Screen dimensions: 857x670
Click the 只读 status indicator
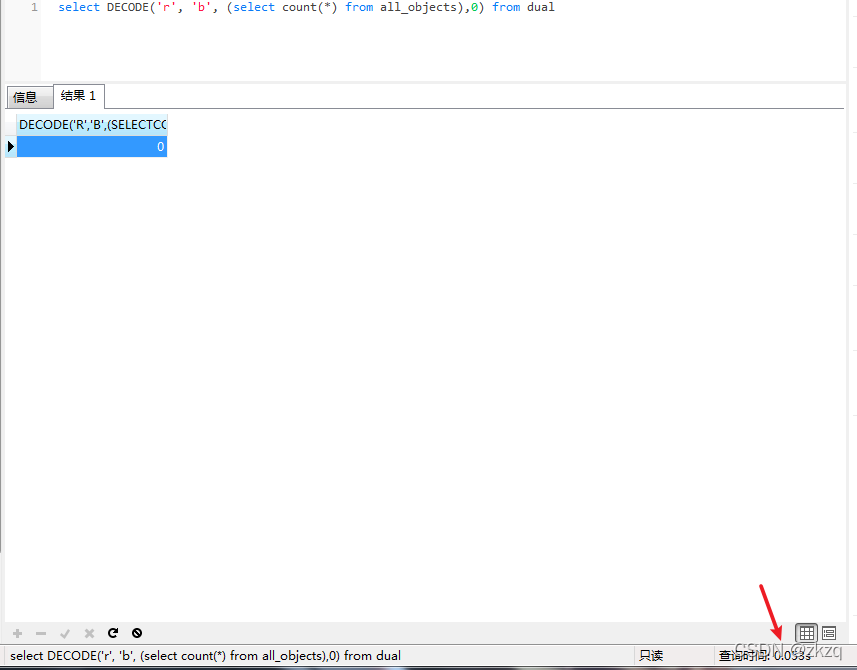pos(651,656)
